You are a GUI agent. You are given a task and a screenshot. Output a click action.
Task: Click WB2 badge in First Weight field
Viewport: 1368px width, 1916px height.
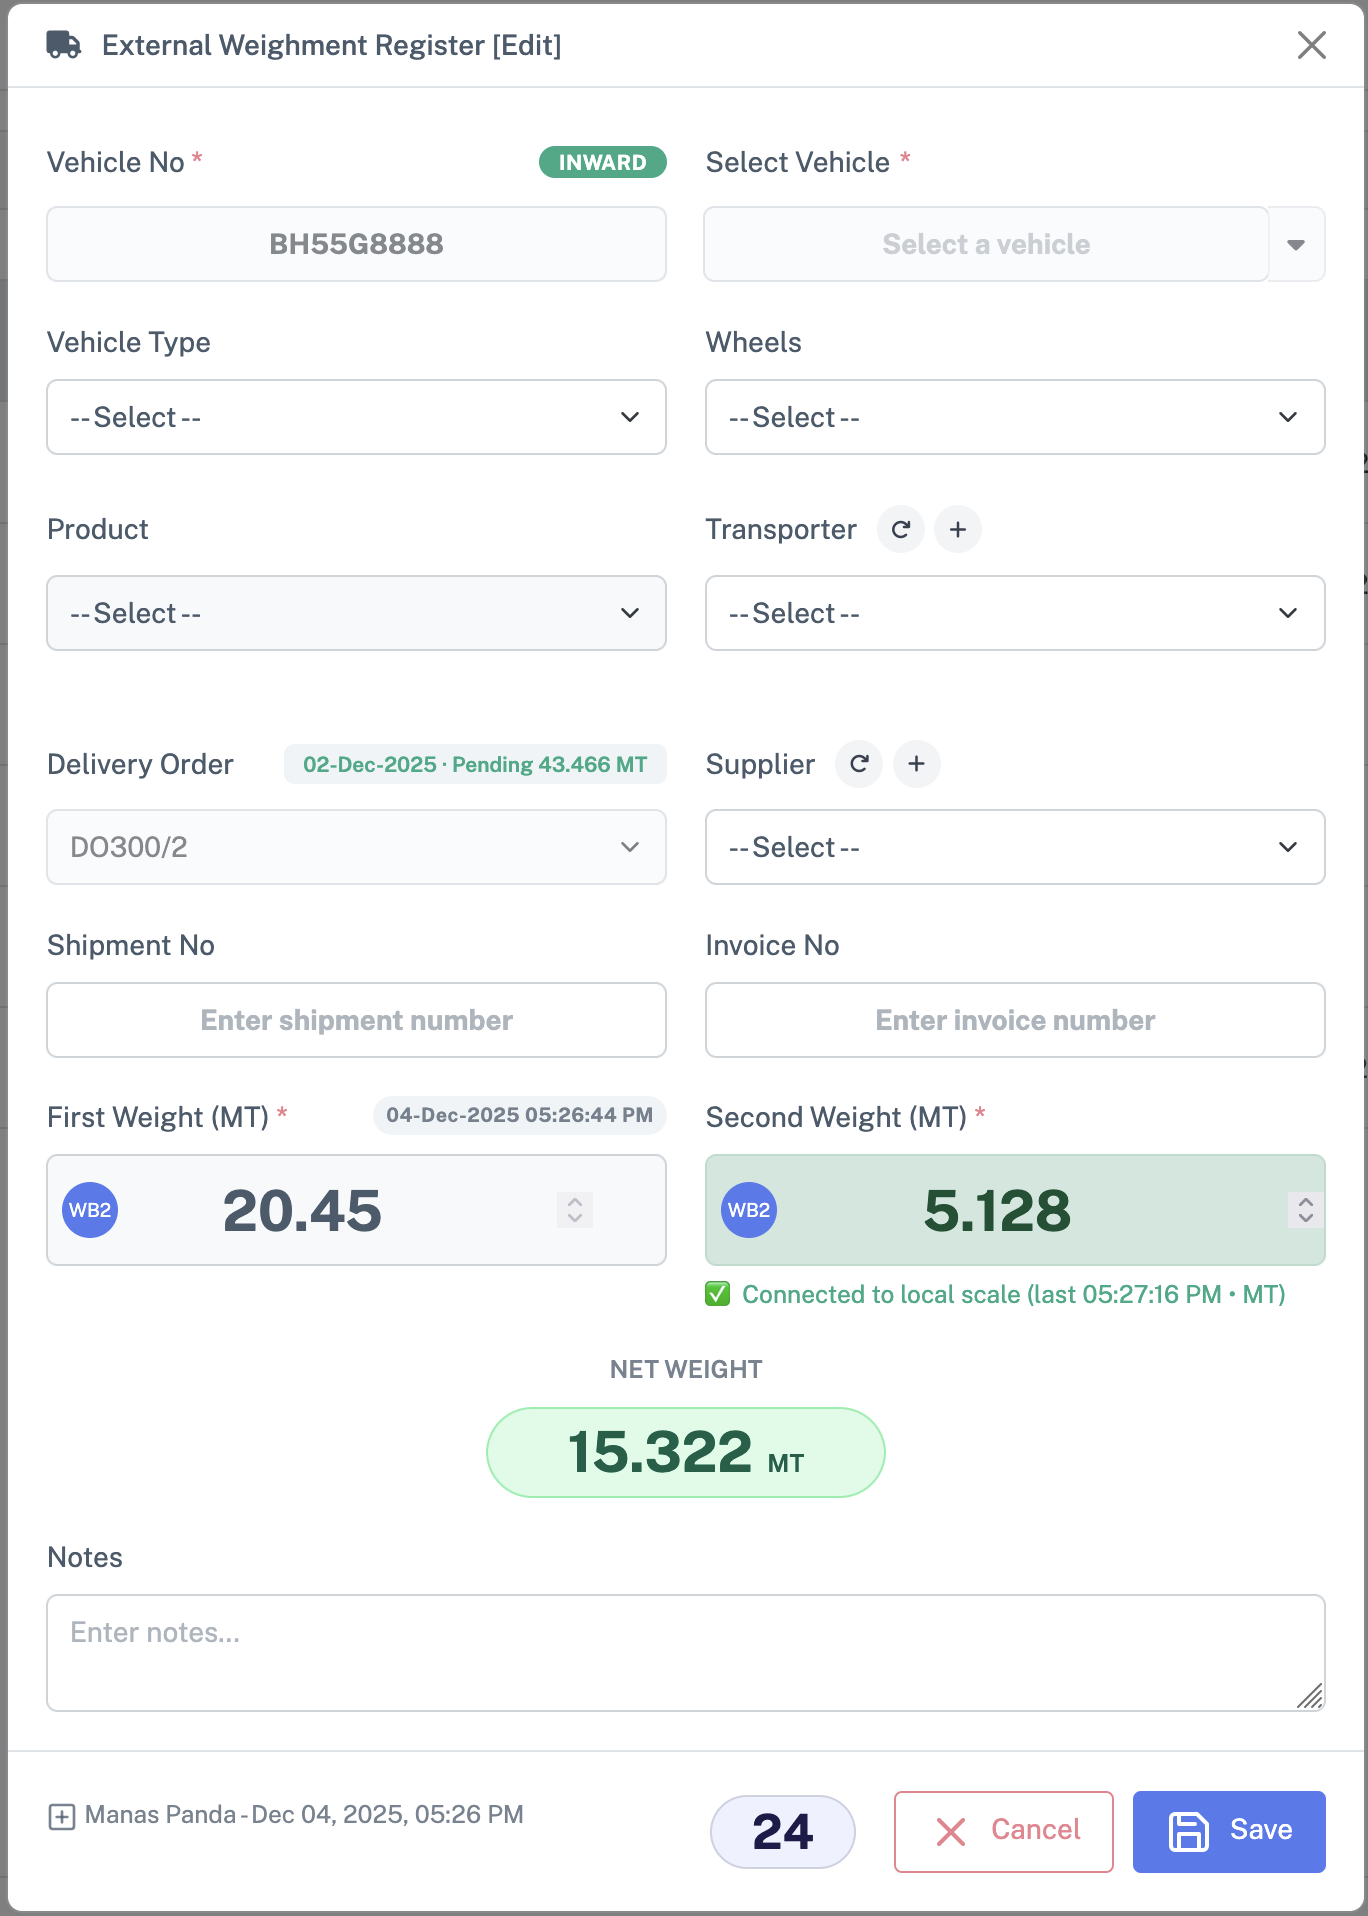click(90, 1210)
